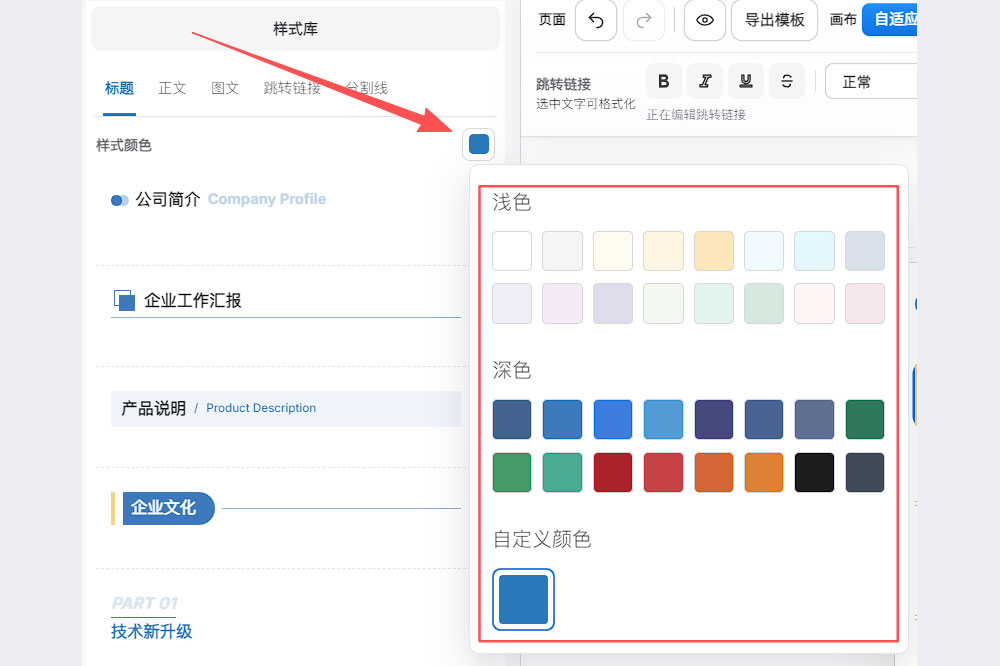Toggle bold formatting
This screenshot has height=666, width=1000.
pos(664,81)
